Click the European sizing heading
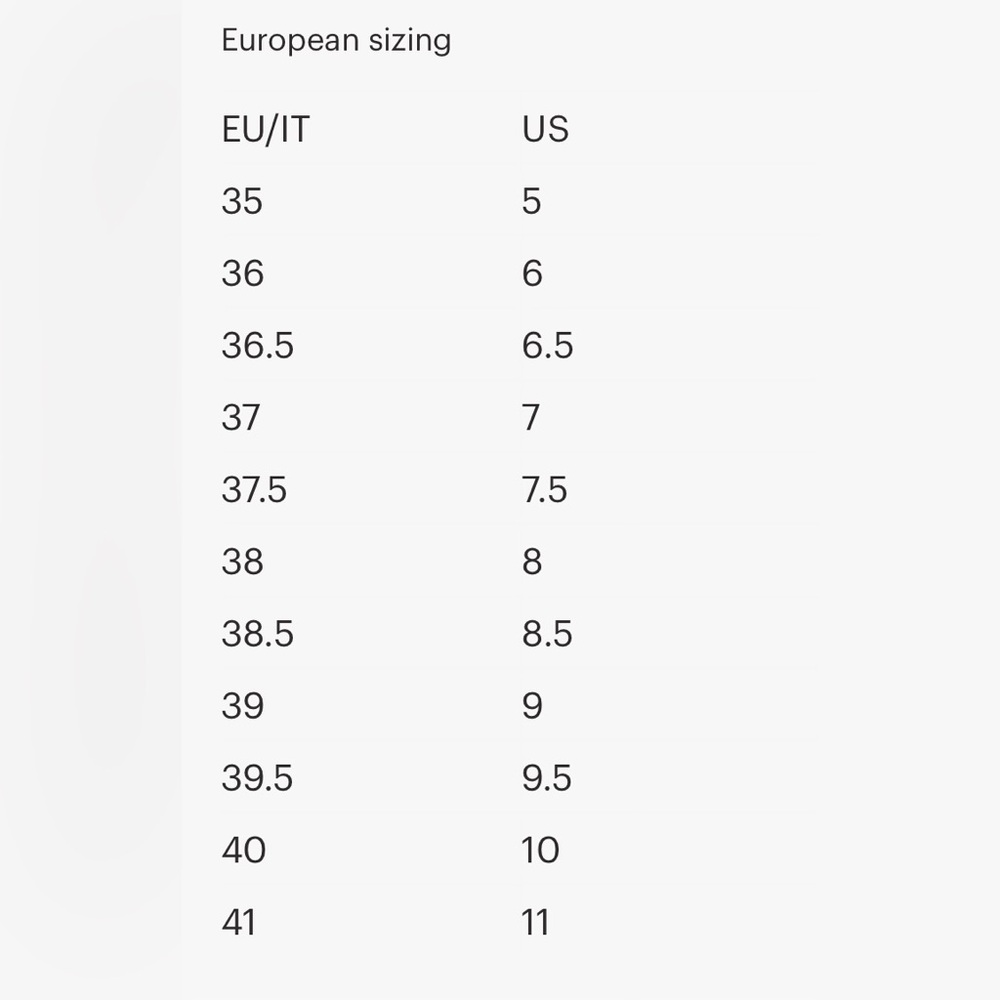Screen dimensions: 1000x1000 tap(336, 41)
